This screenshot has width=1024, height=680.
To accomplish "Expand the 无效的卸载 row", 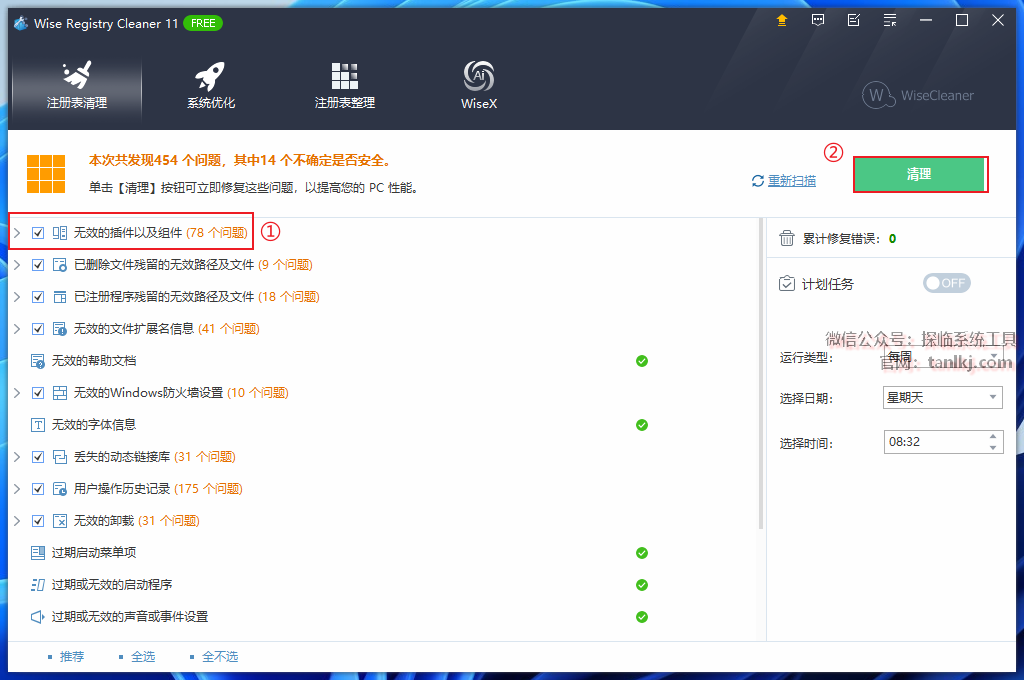I will point(17,521).
